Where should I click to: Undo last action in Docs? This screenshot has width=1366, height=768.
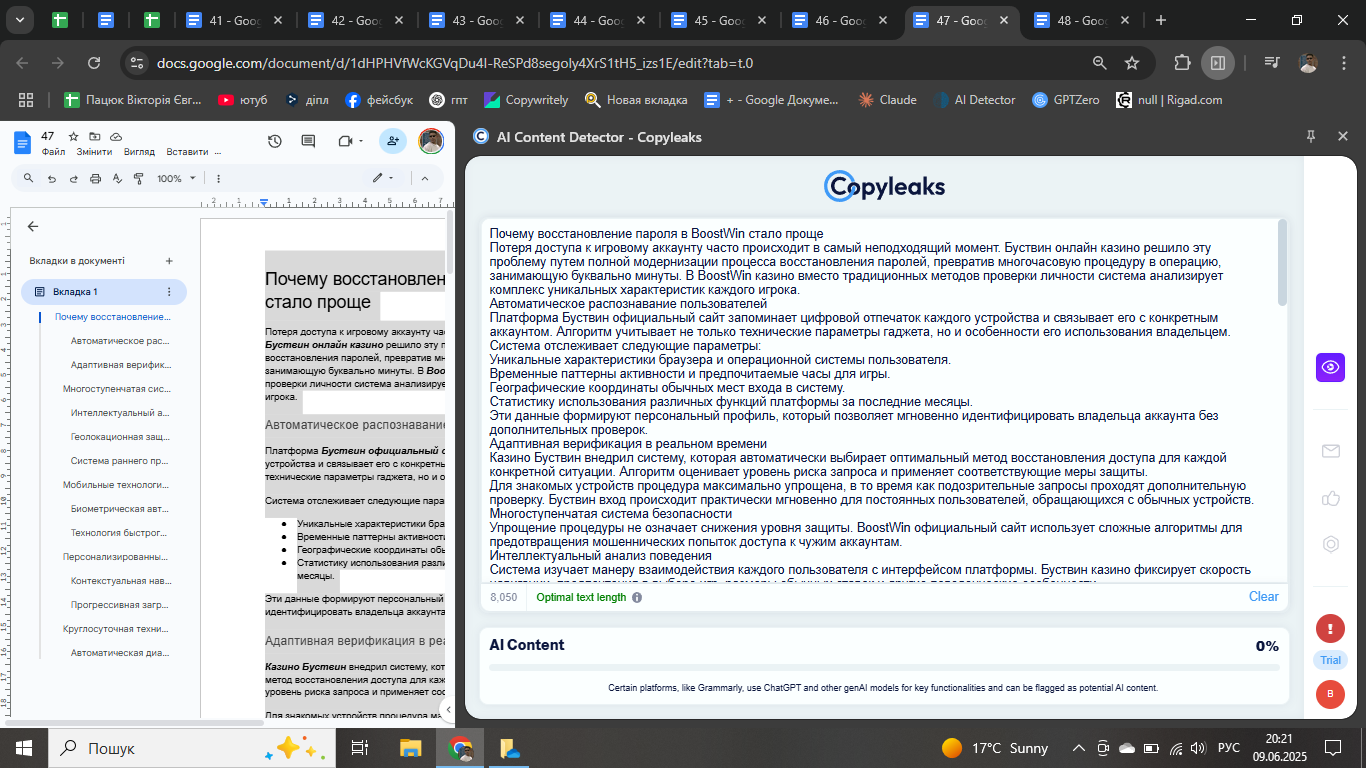(x=52, y=178)
